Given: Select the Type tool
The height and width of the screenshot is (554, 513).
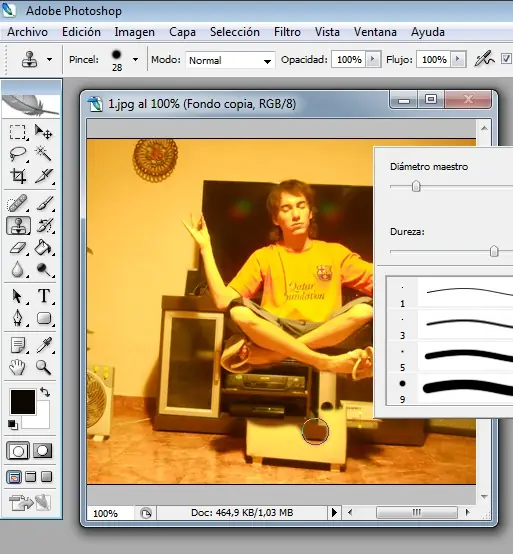Looking at the screenshot, I should click(x=44, y=296).
